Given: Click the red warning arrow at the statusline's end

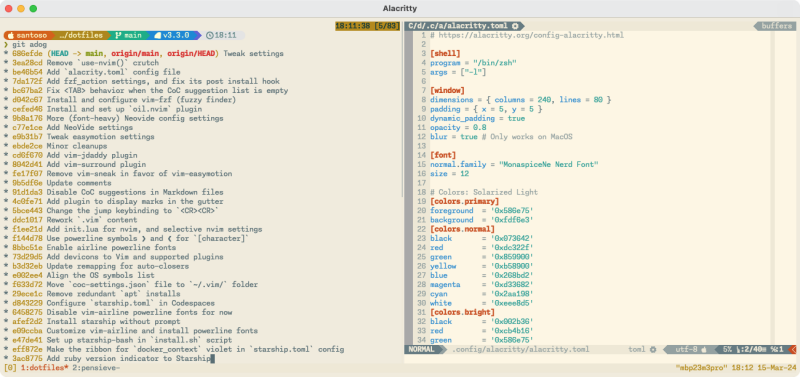Looking at the screenshot, I should [x=792, y=350].
